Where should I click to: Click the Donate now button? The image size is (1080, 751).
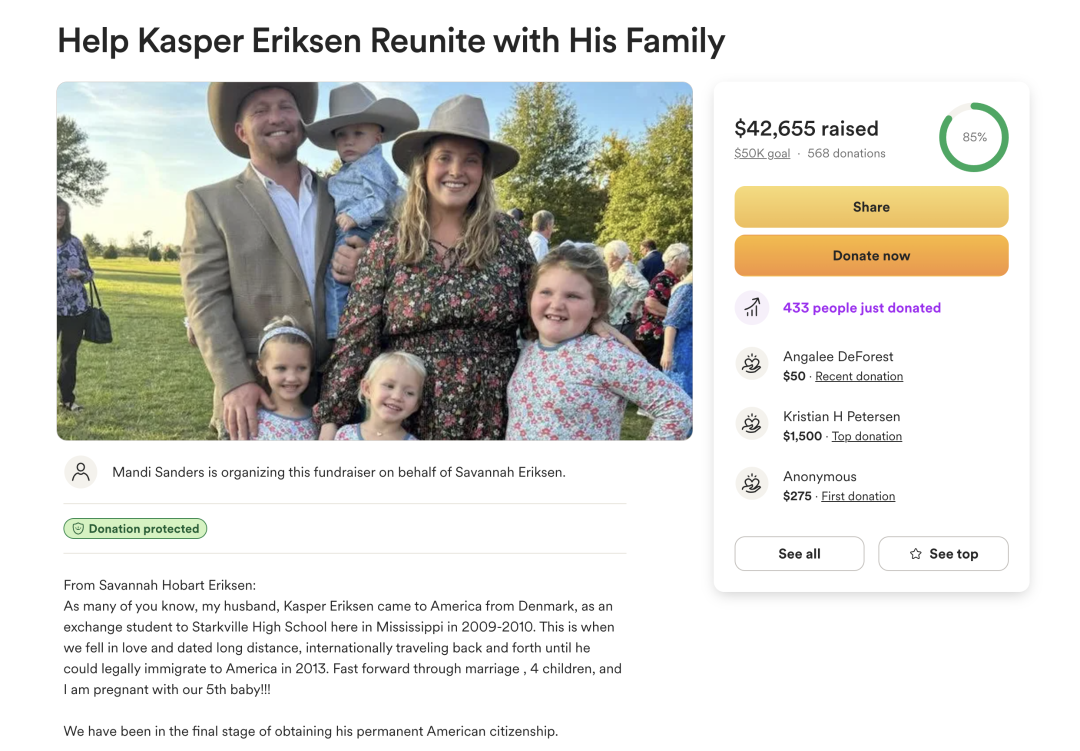pos(871,256)
